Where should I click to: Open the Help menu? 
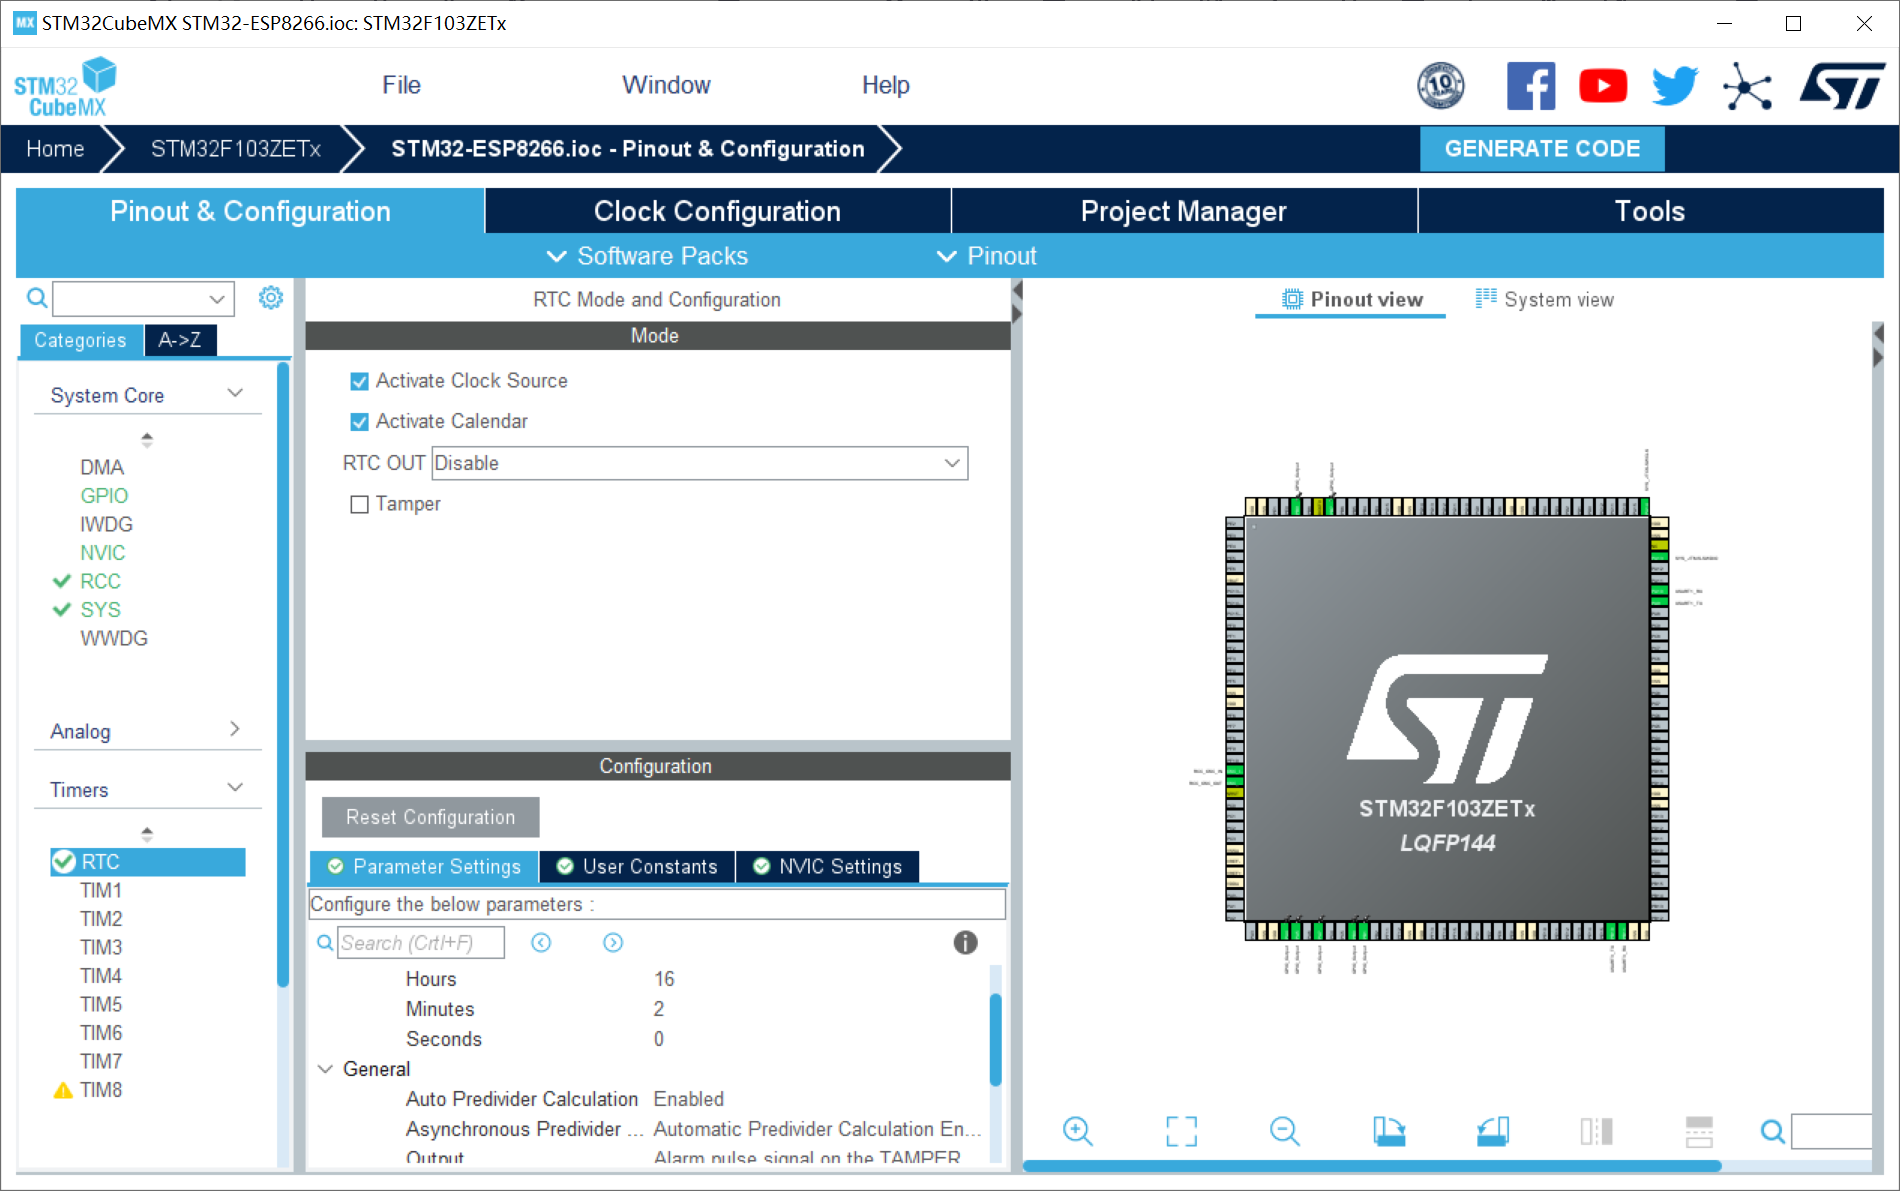[886, 85]
